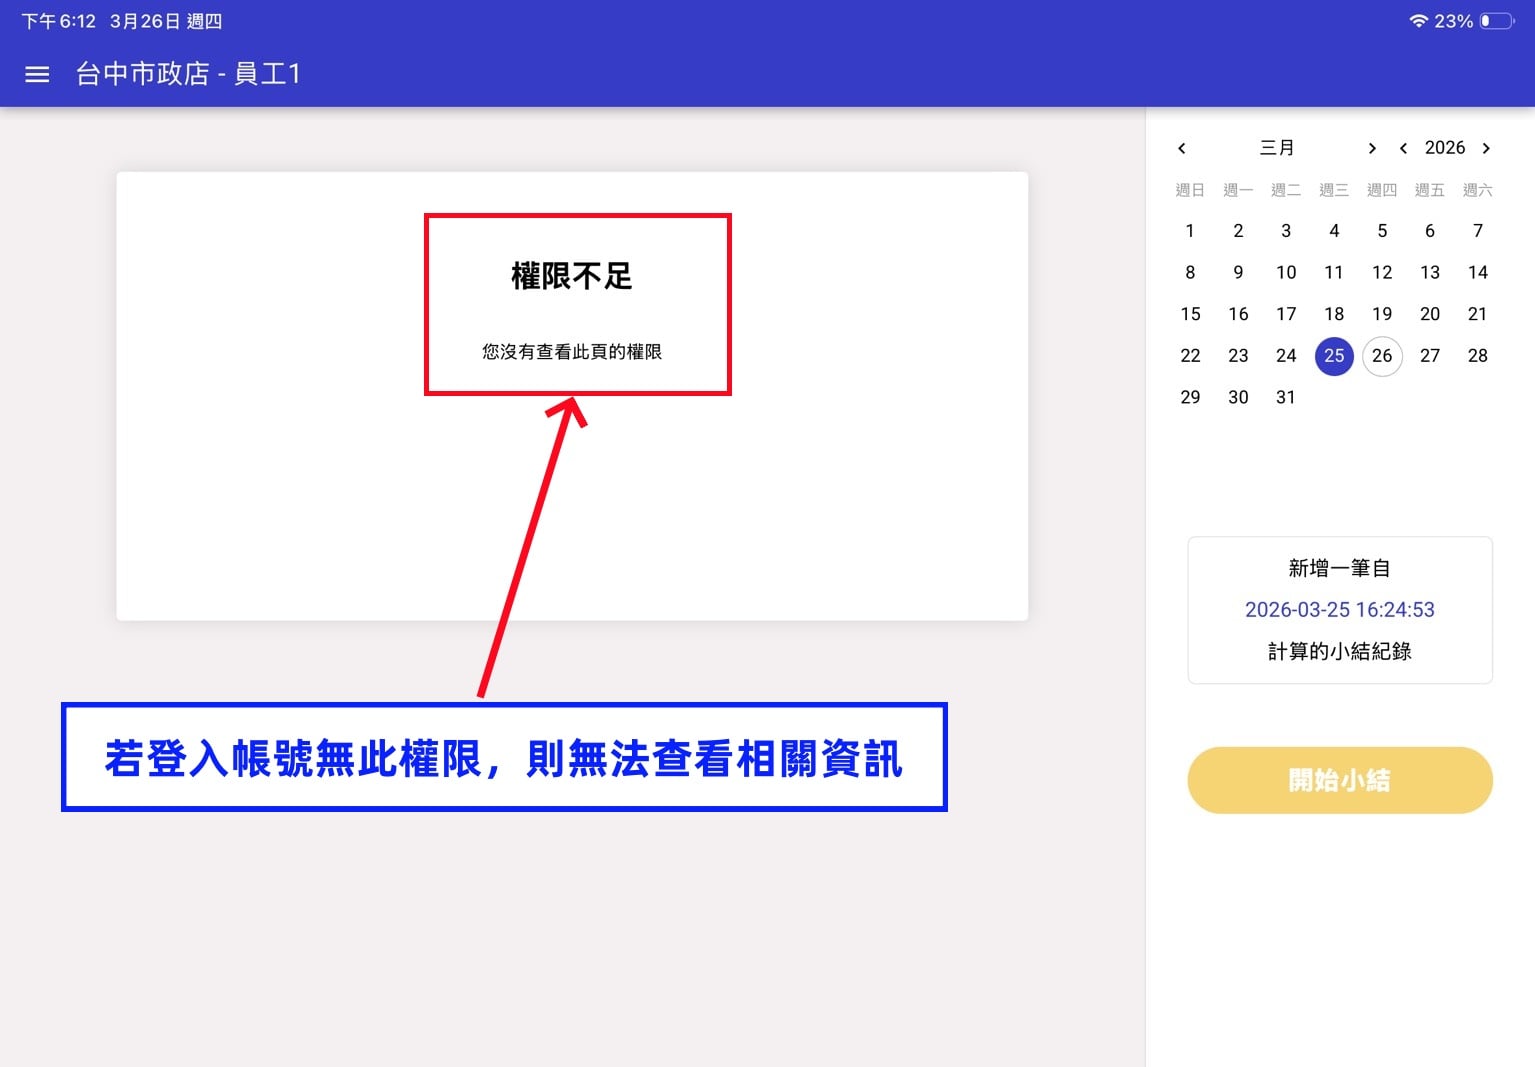
Task: Pick date 6 in the calendar
Action: click(1430, 231)
